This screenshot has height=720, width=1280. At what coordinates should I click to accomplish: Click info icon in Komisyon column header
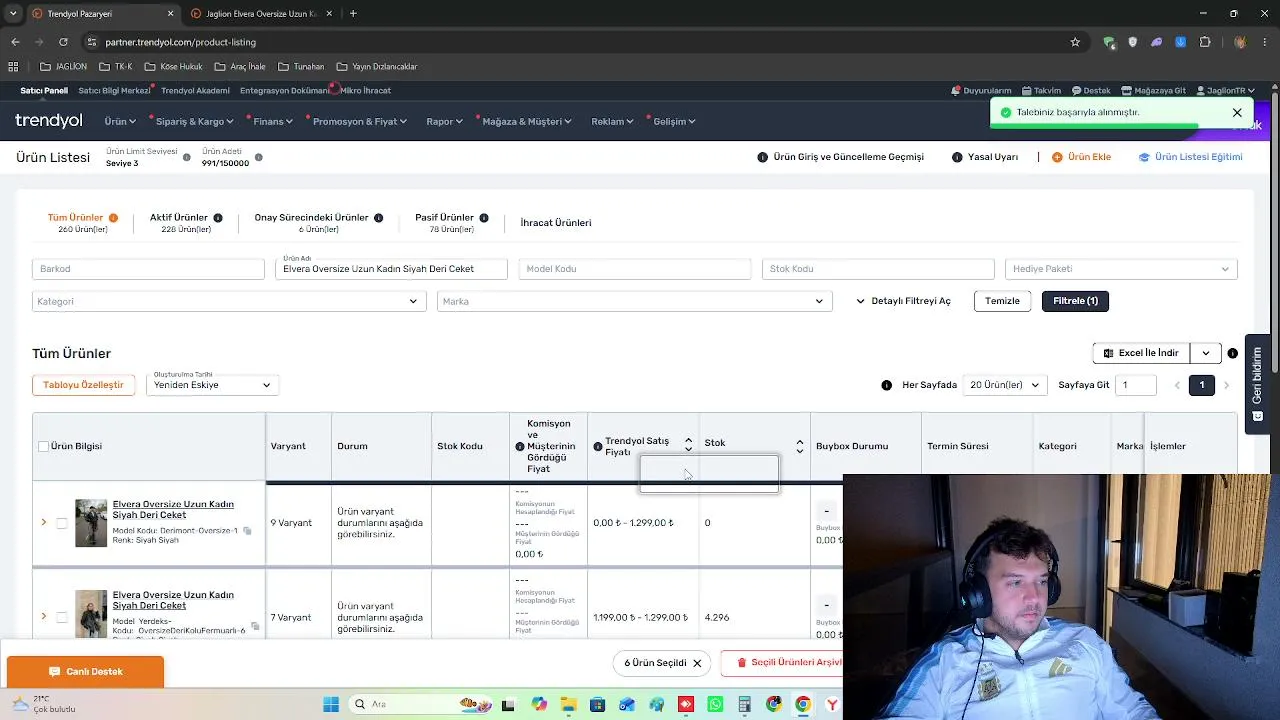pyautogui.click(x=519, y=446)
